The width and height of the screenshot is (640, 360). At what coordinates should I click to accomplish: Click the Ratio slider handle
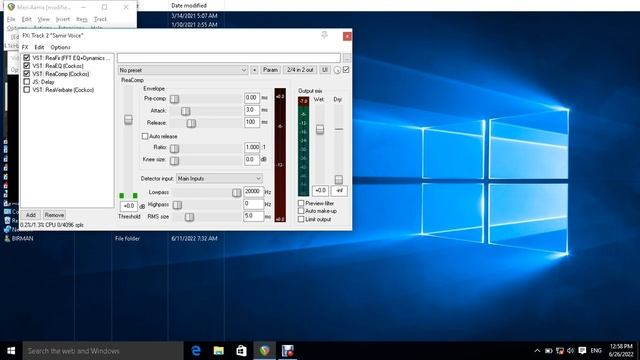click(x=174, y=148)
